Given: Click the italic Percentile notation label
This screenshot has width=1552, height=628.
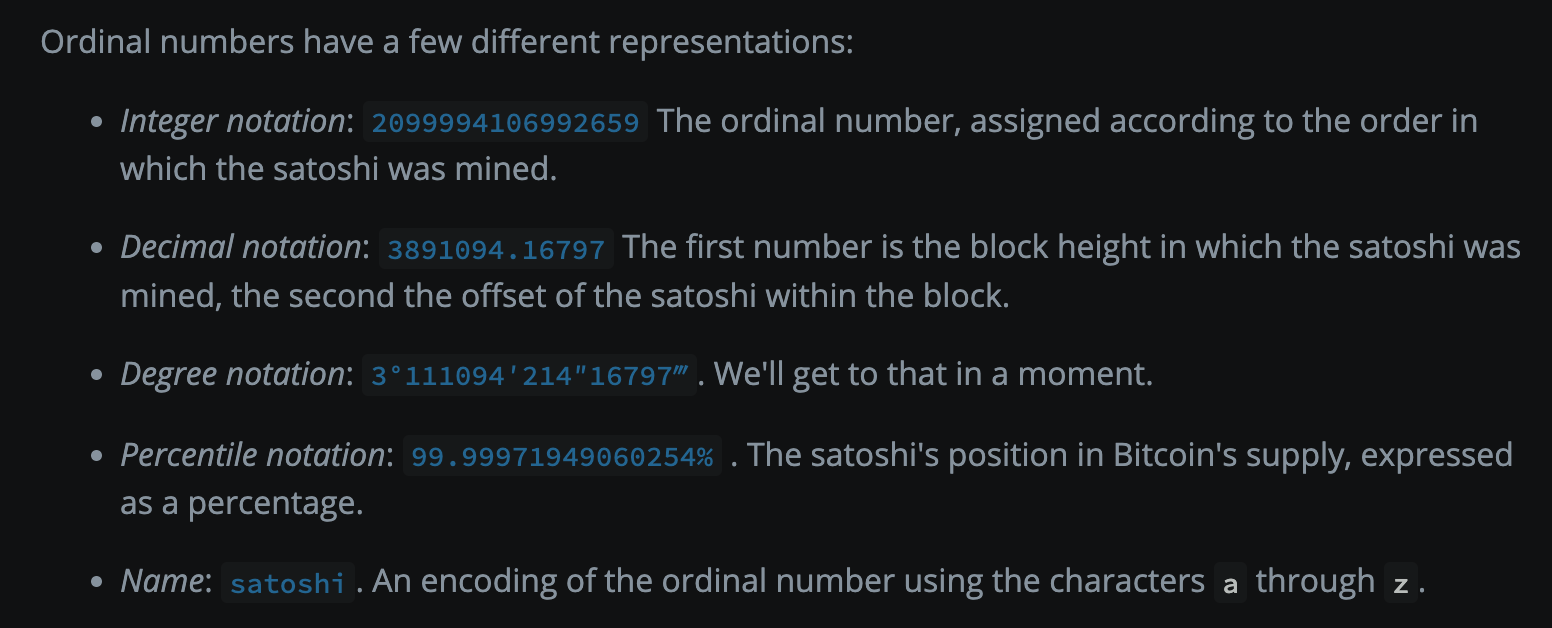Looking at the screenshot, I should pos(252,456).
